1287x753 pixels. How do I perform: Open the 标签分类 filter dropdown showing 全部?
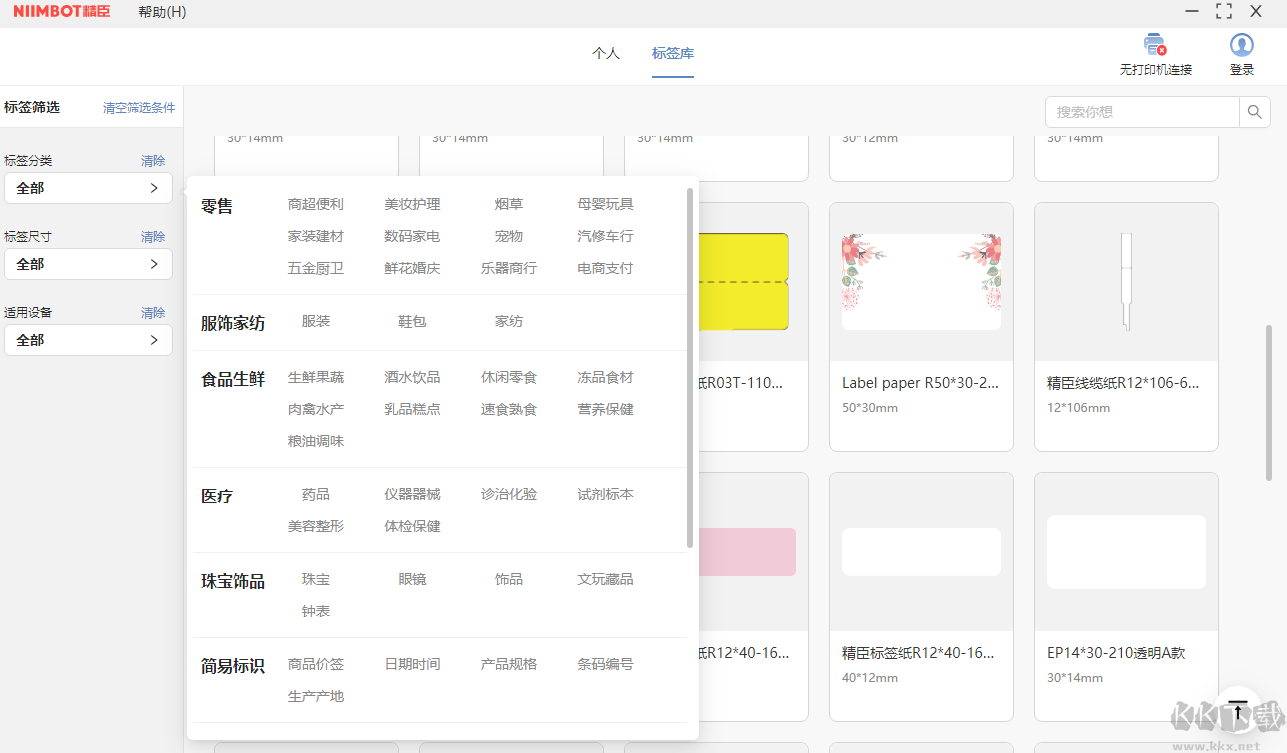pyautogui.click(x=88, y=188)
